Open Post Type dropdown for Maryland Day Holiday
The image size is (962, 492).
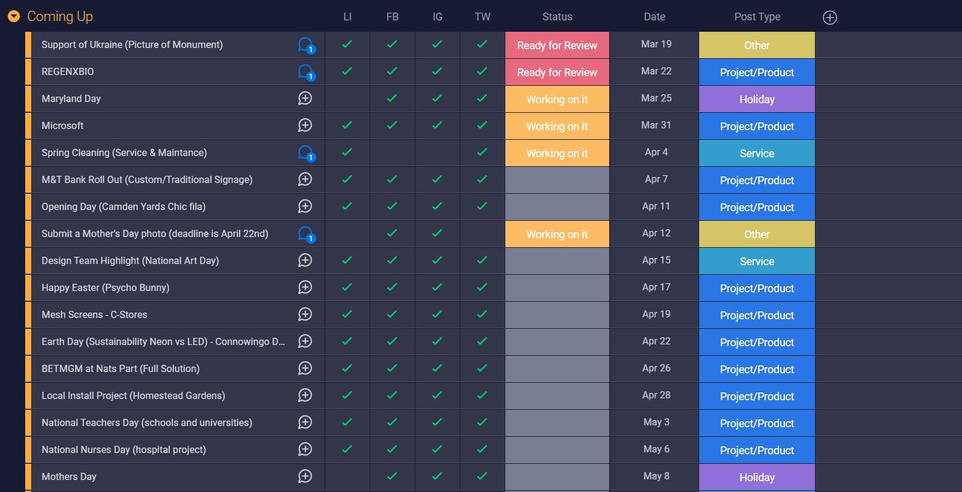[756, 99]
